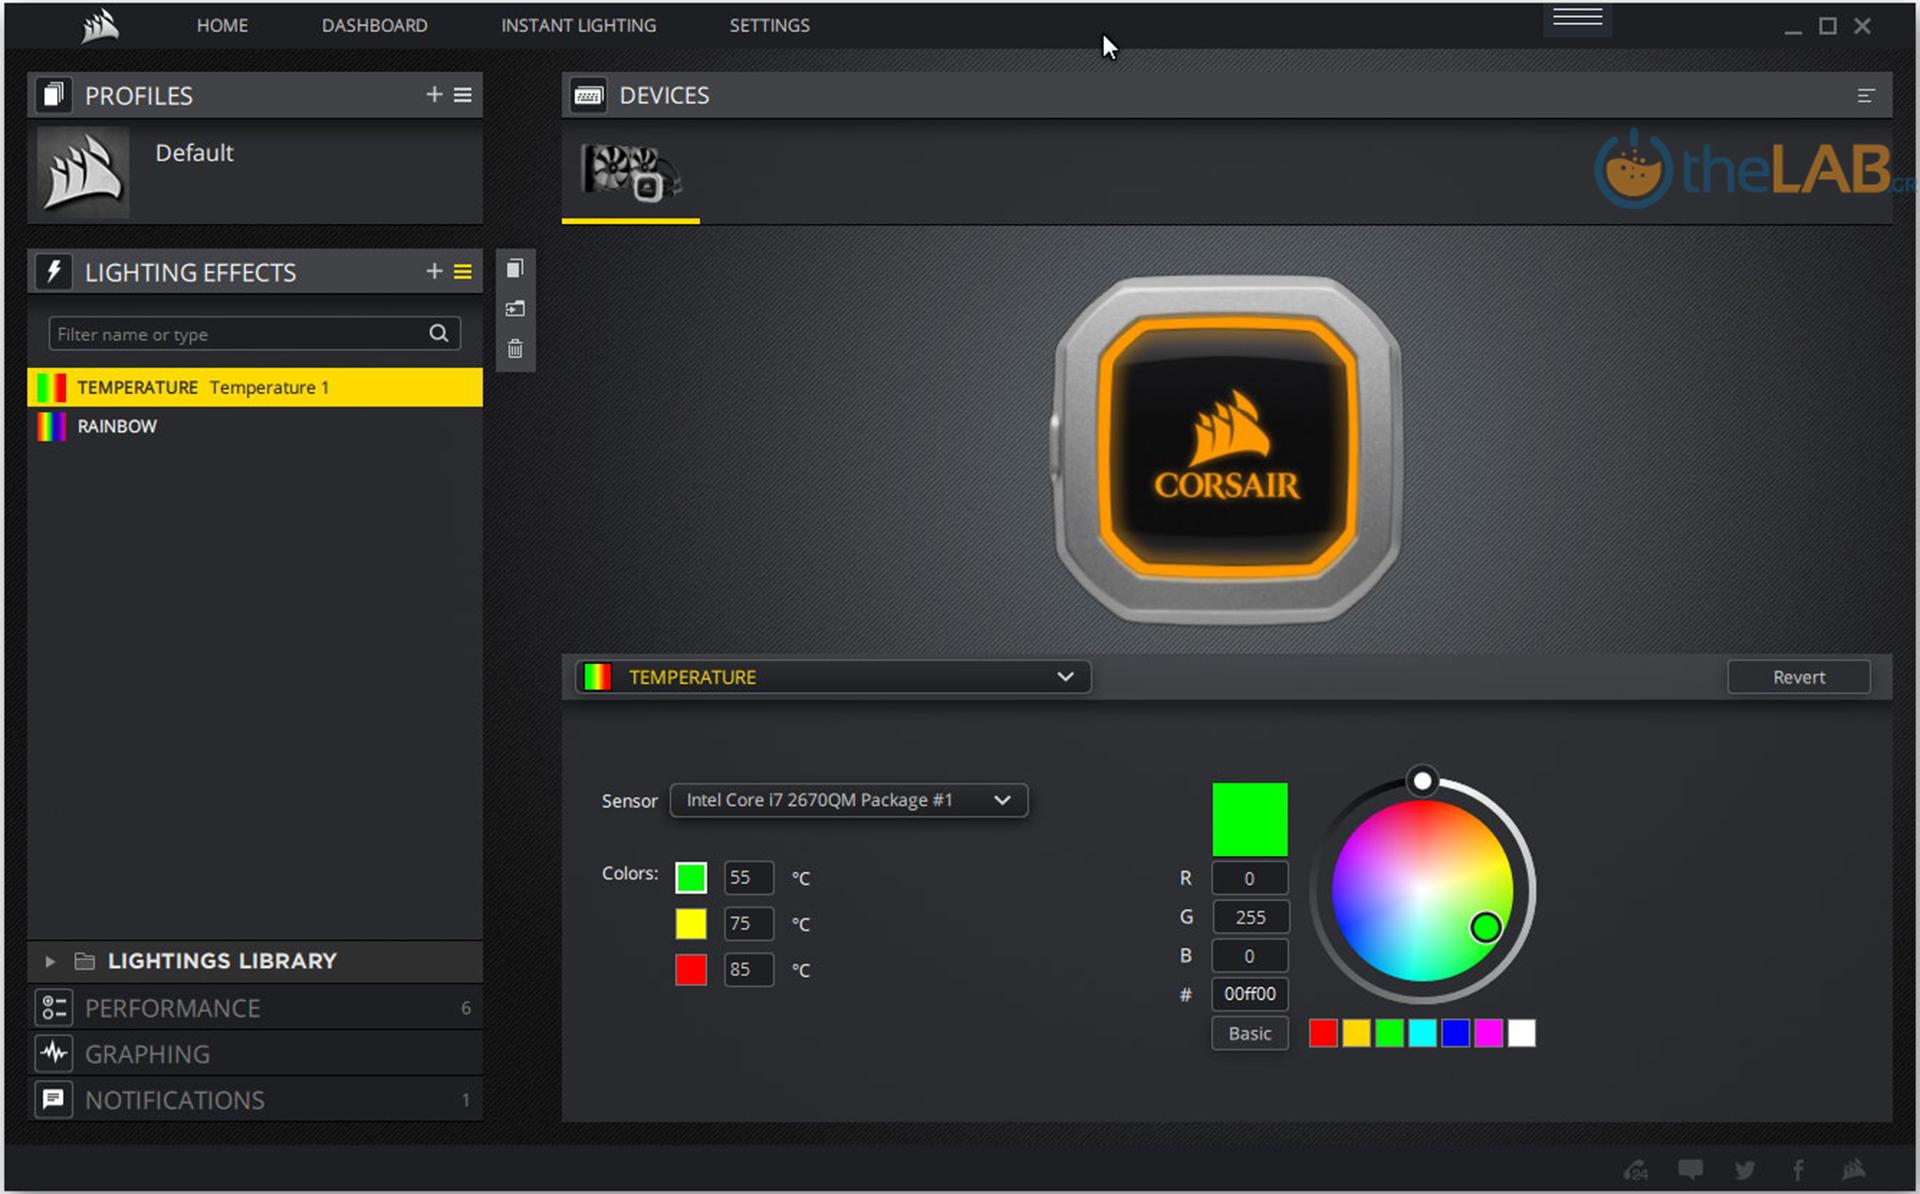Click the G value field showing 255
The width and height of the screenshot is (1920, 1194).
point(1250,917)
